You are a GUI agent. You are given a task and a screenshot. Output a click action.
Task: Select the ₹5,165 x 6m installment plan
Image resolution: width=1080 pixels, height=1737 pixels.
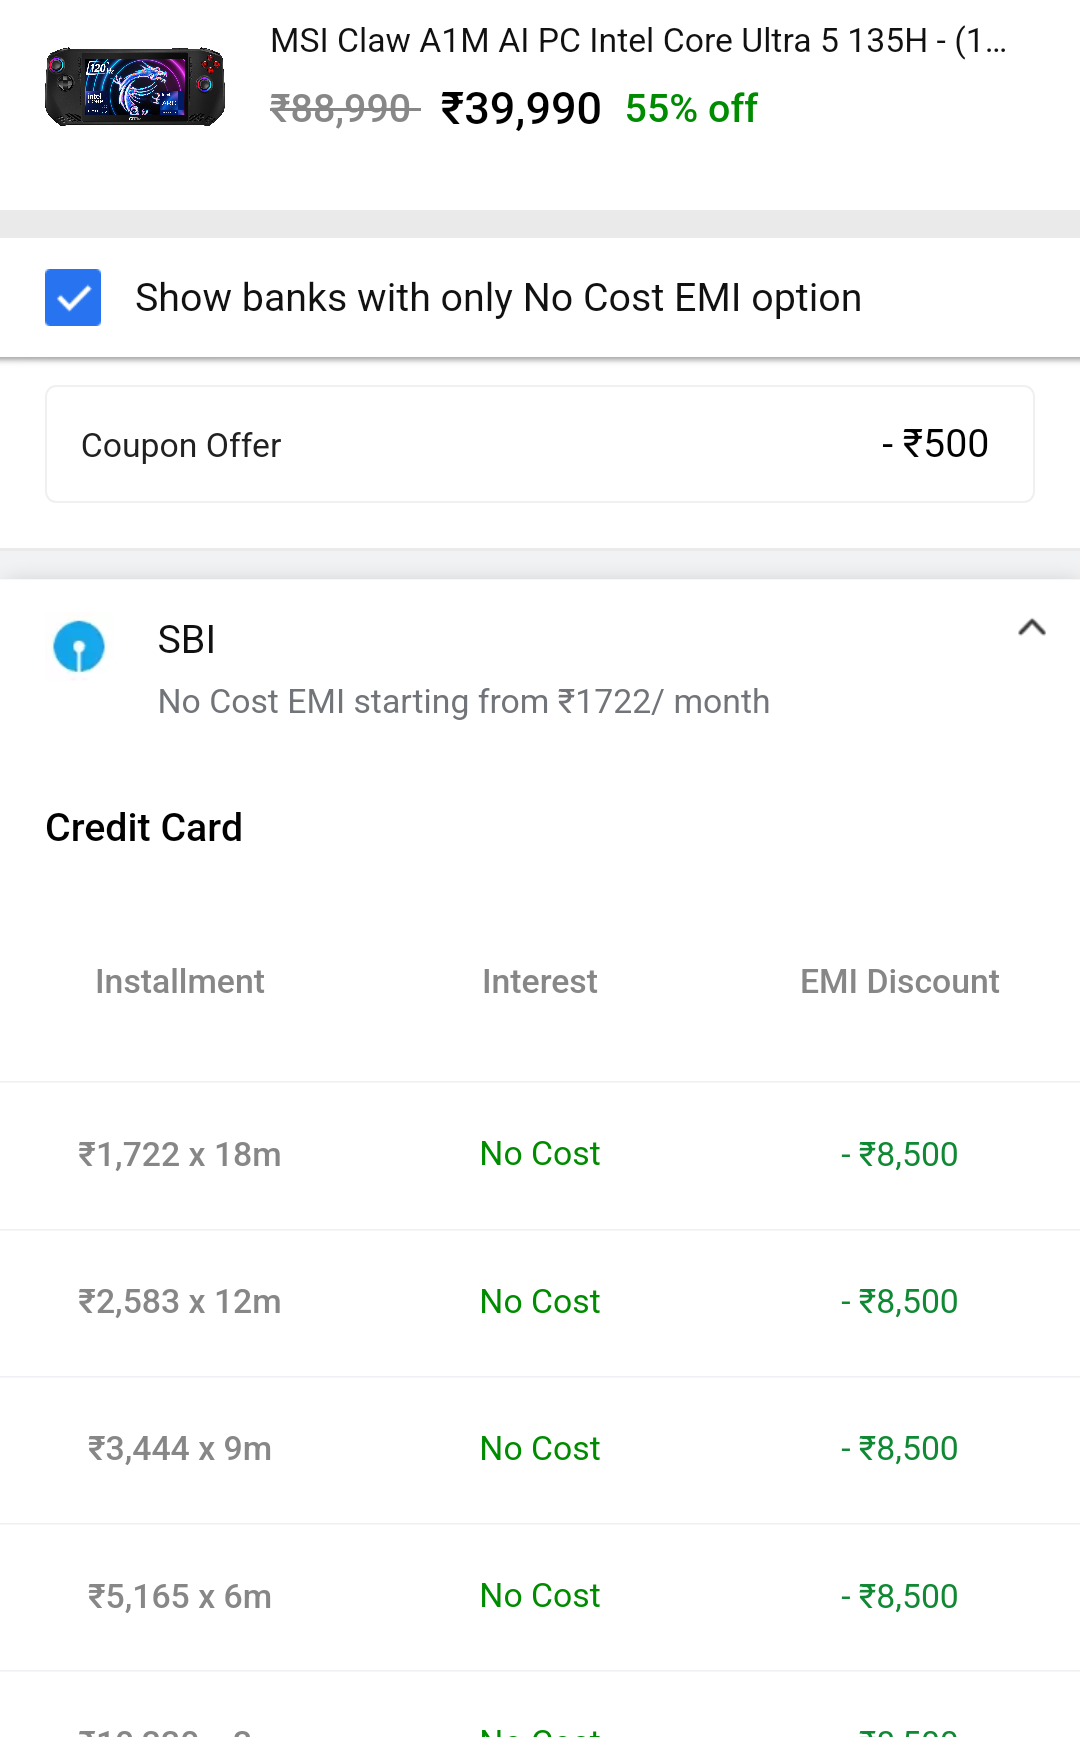point(180,1597)
